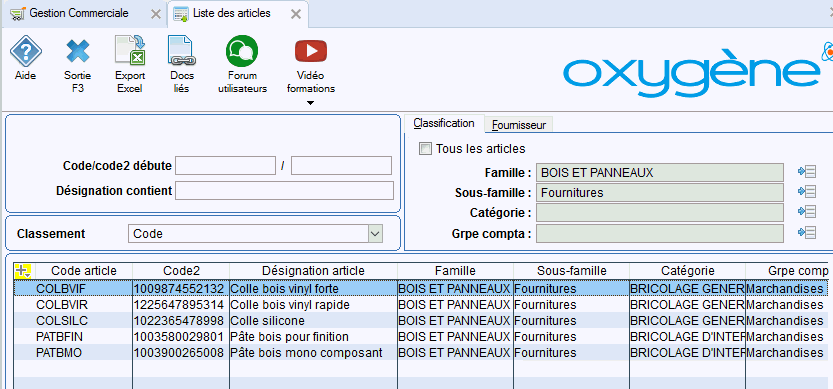Click the Sous-famille field Fournitures
Image resolution: width=833 pixels, height=389 pixels.
pyautogui.click(x=660, y=192)
